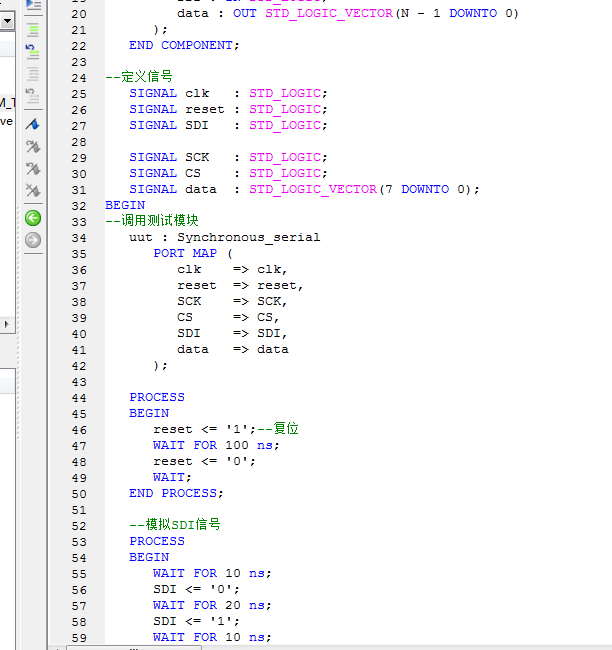
Task: Click the gray lines icon in the toolbar
Action: pos(33,73)
